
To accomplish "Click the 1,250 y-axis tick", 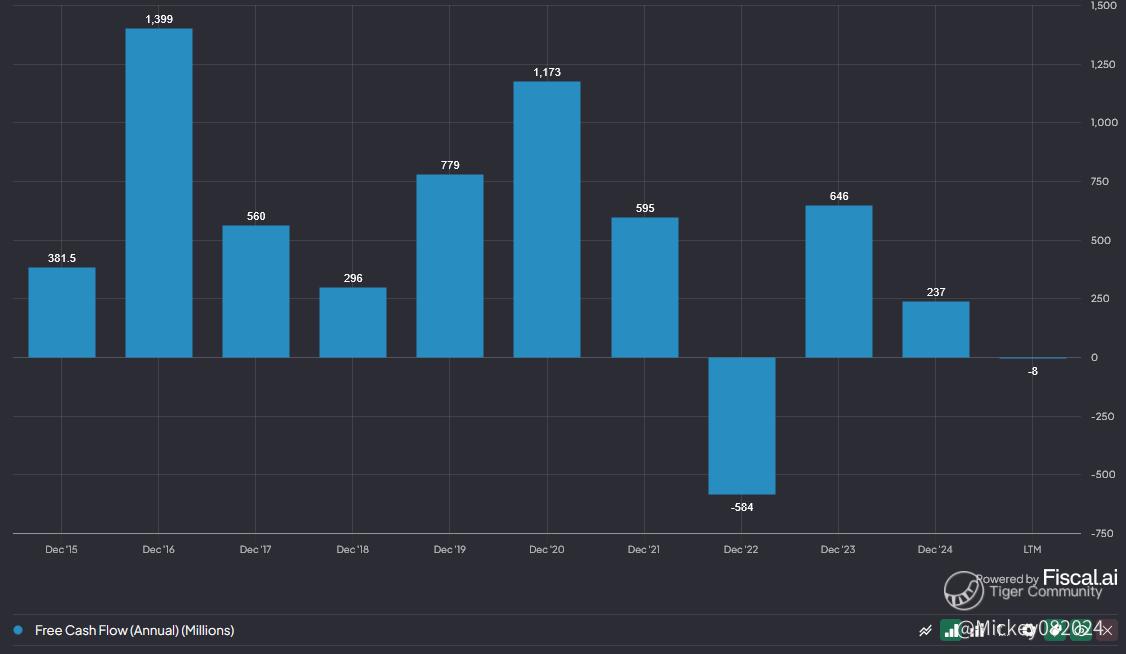I will tap(1103, 65).
